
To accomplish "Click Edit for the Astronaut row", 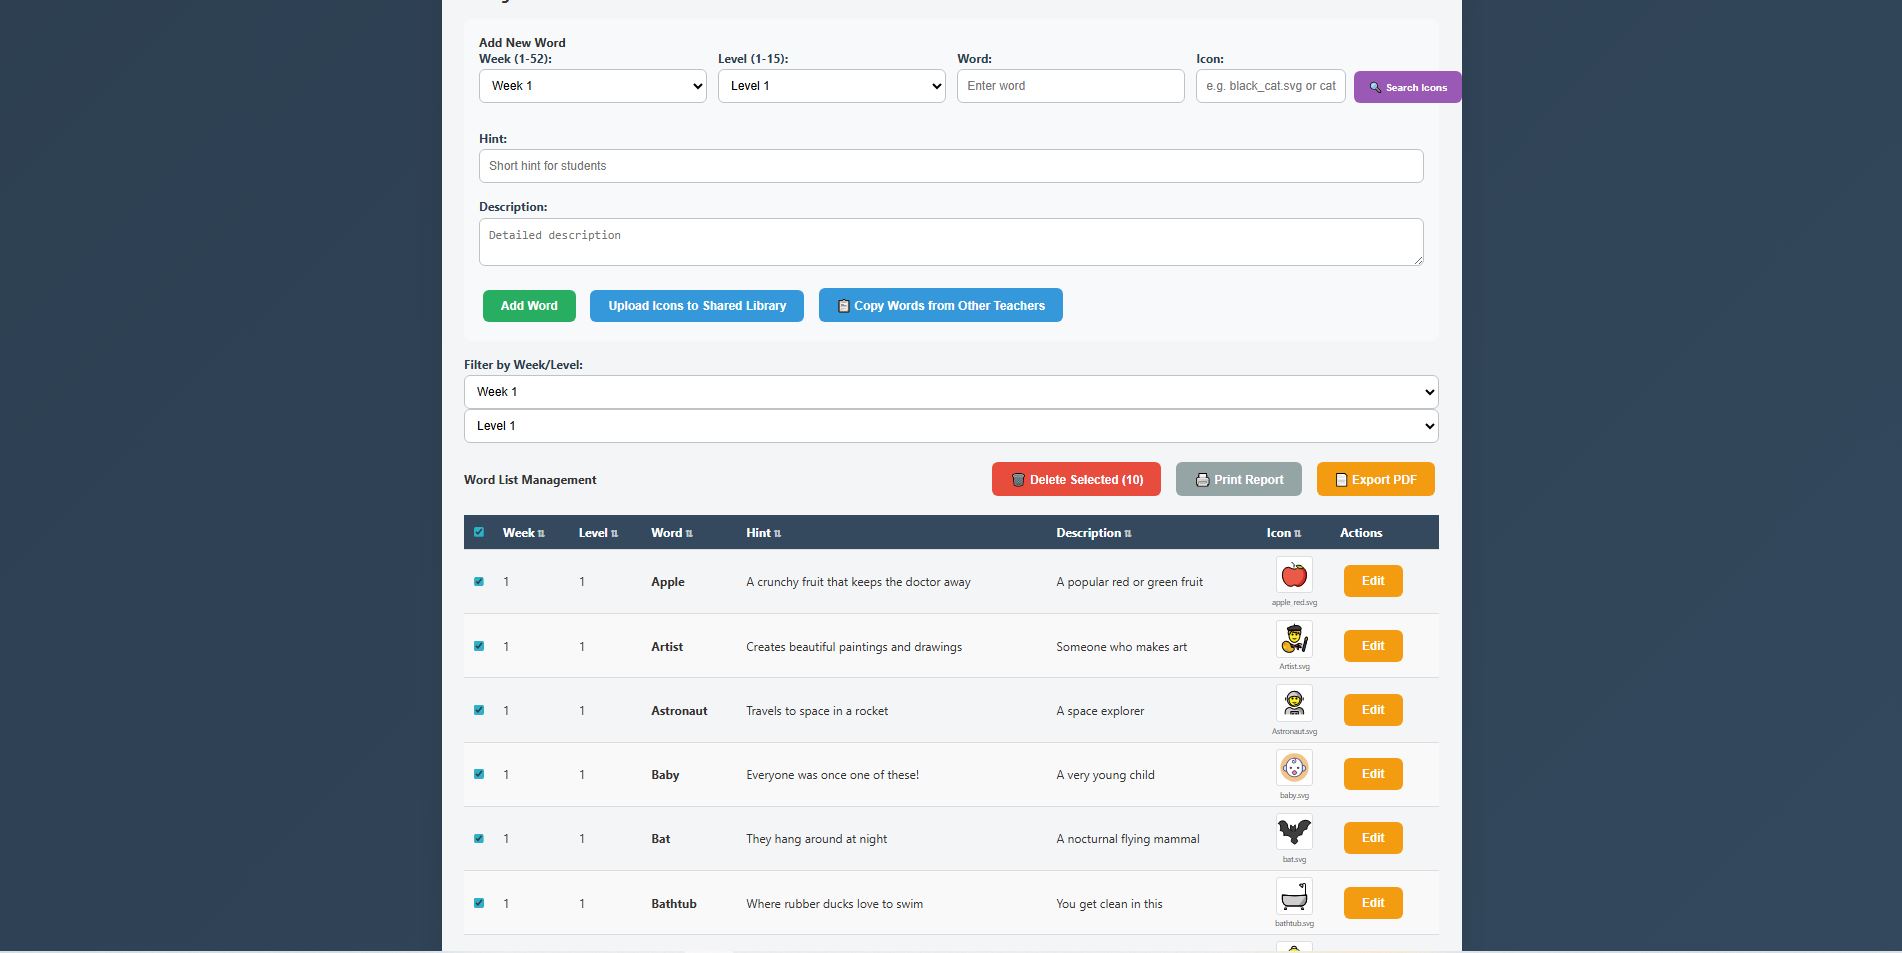I will pos(1372,710).
